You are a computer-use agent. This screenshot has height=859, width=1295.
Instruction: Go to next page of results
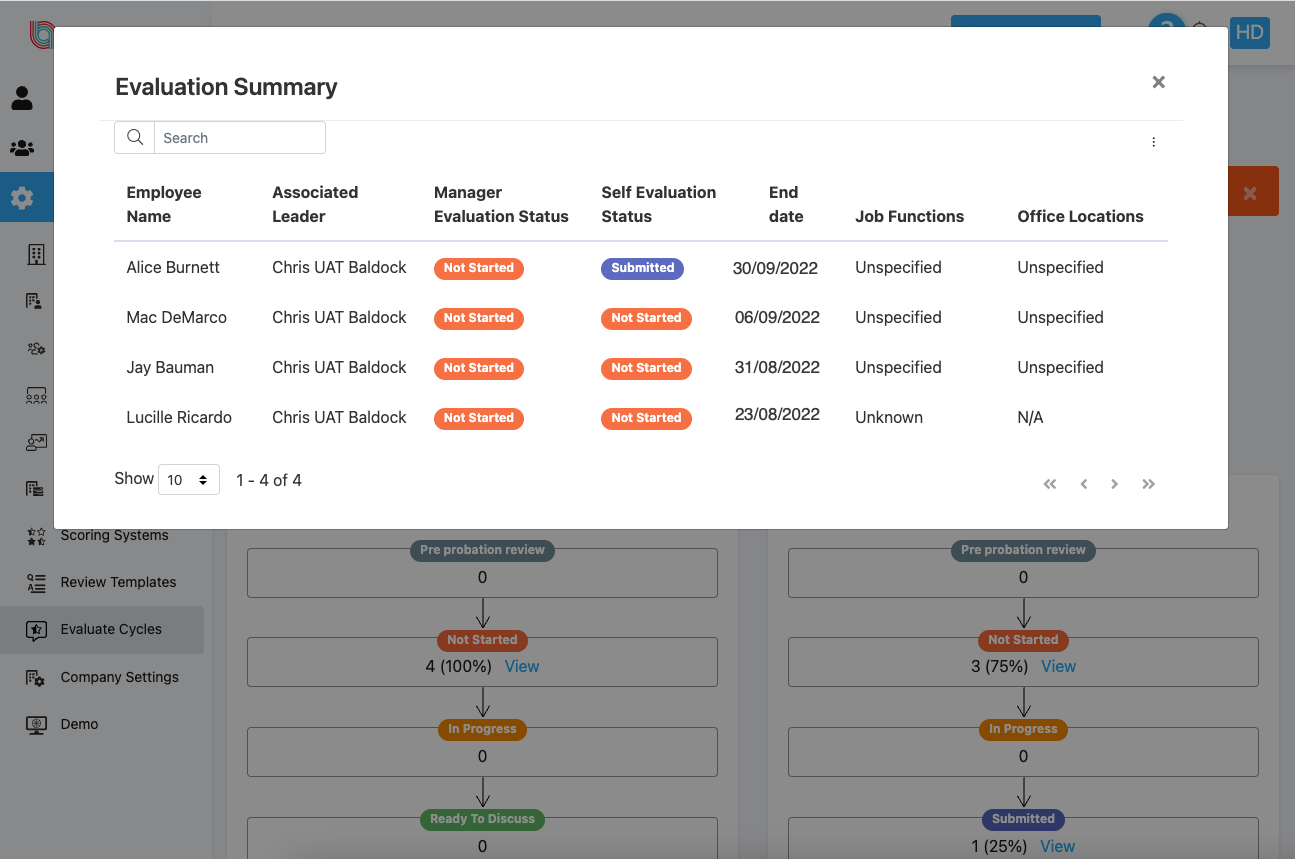(x=1114, y=484)
